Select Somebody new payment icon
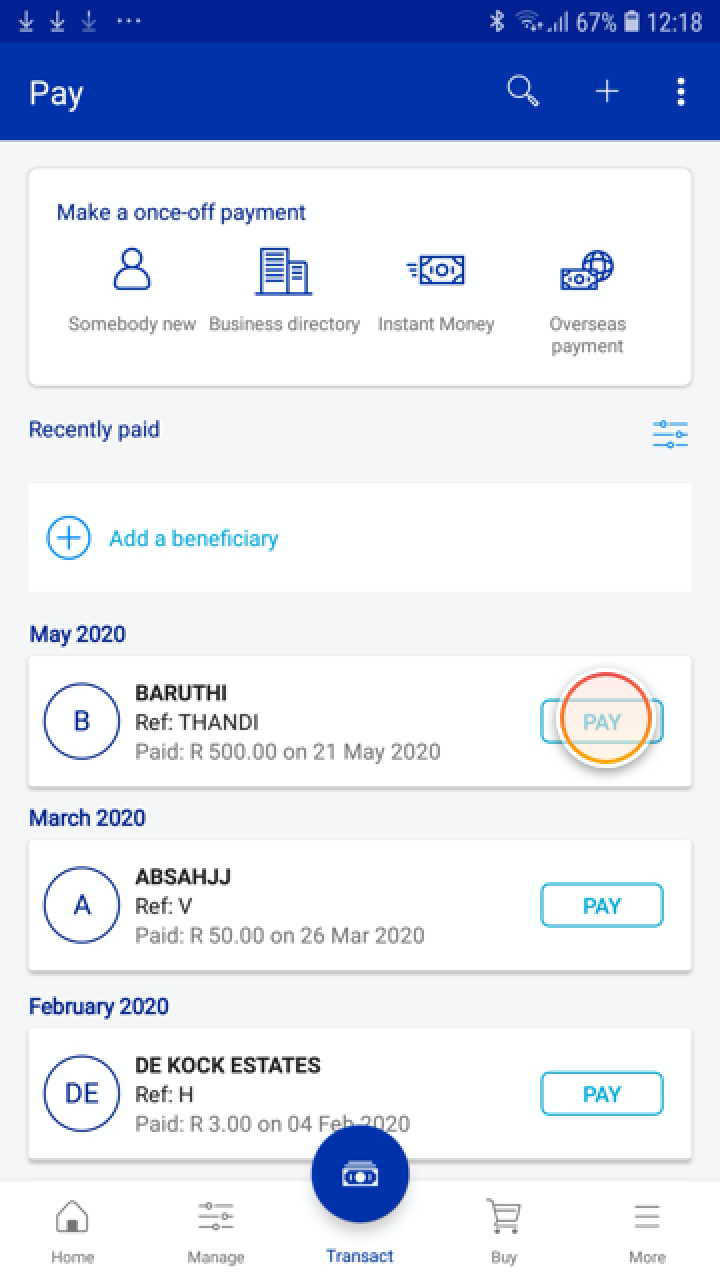The image size is (720, 1280). [132, 270]
